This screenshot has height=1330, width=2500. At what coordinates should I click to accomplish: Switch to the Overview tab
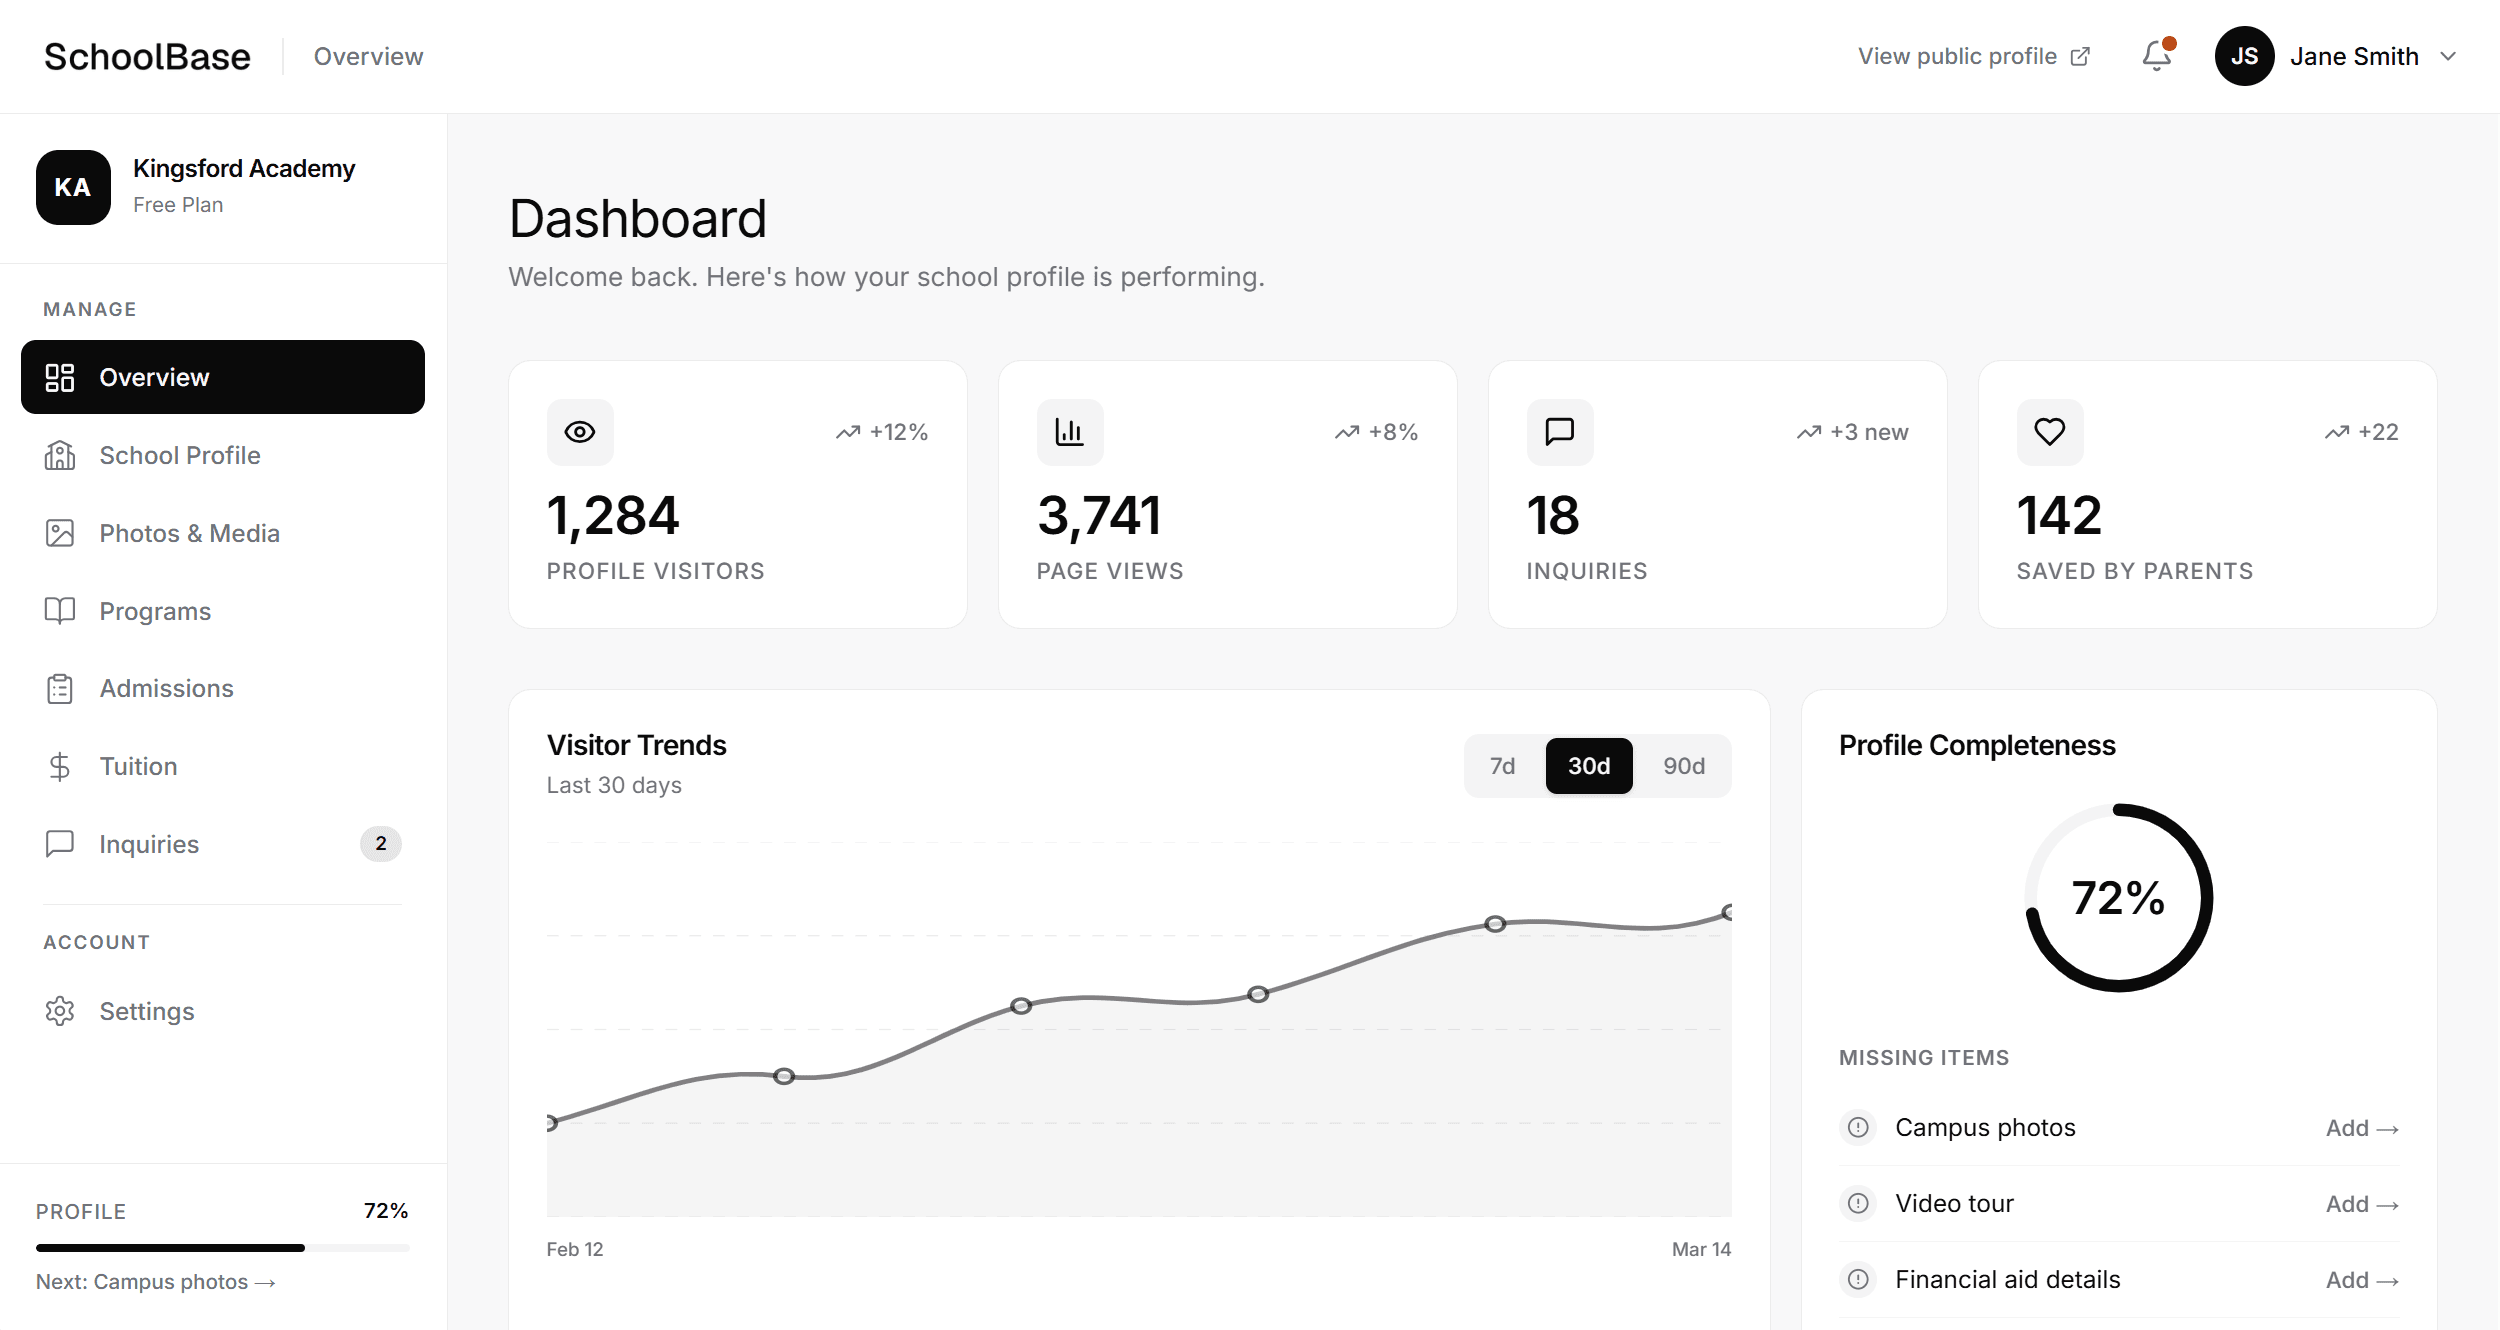pyautogui.click(x=367, y=56)
